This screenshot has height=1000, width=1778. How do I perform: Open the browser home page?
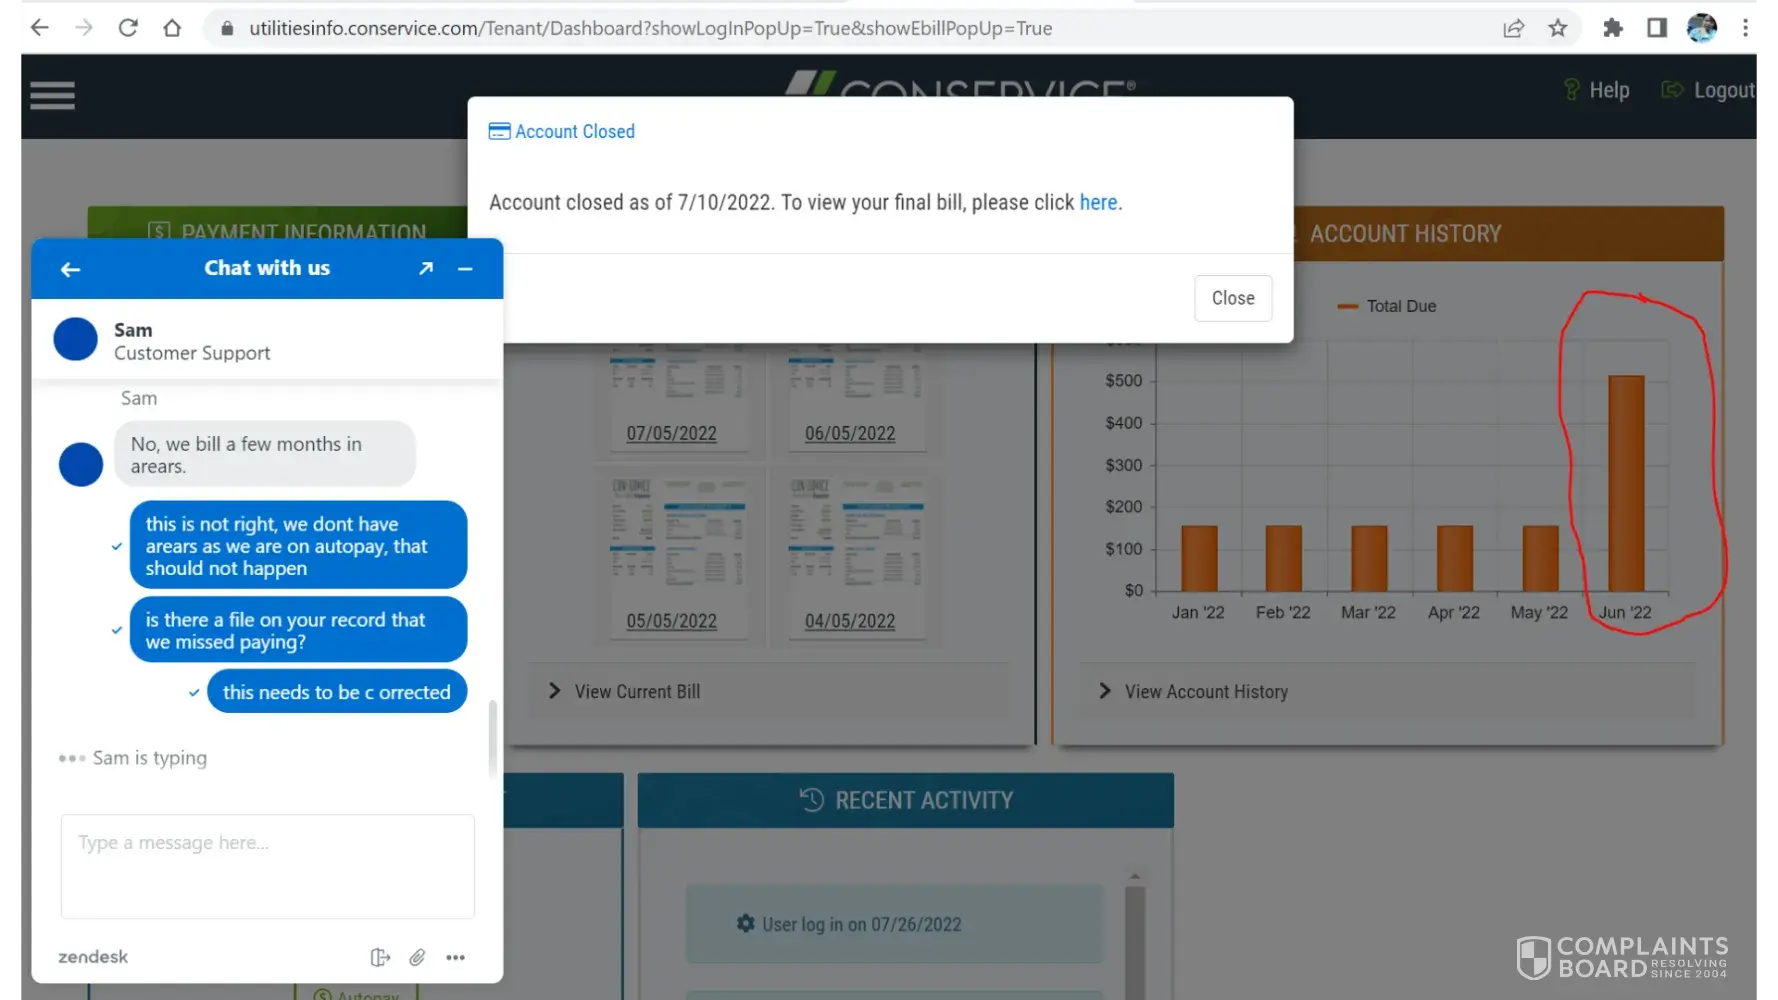(x=172, y=28)
